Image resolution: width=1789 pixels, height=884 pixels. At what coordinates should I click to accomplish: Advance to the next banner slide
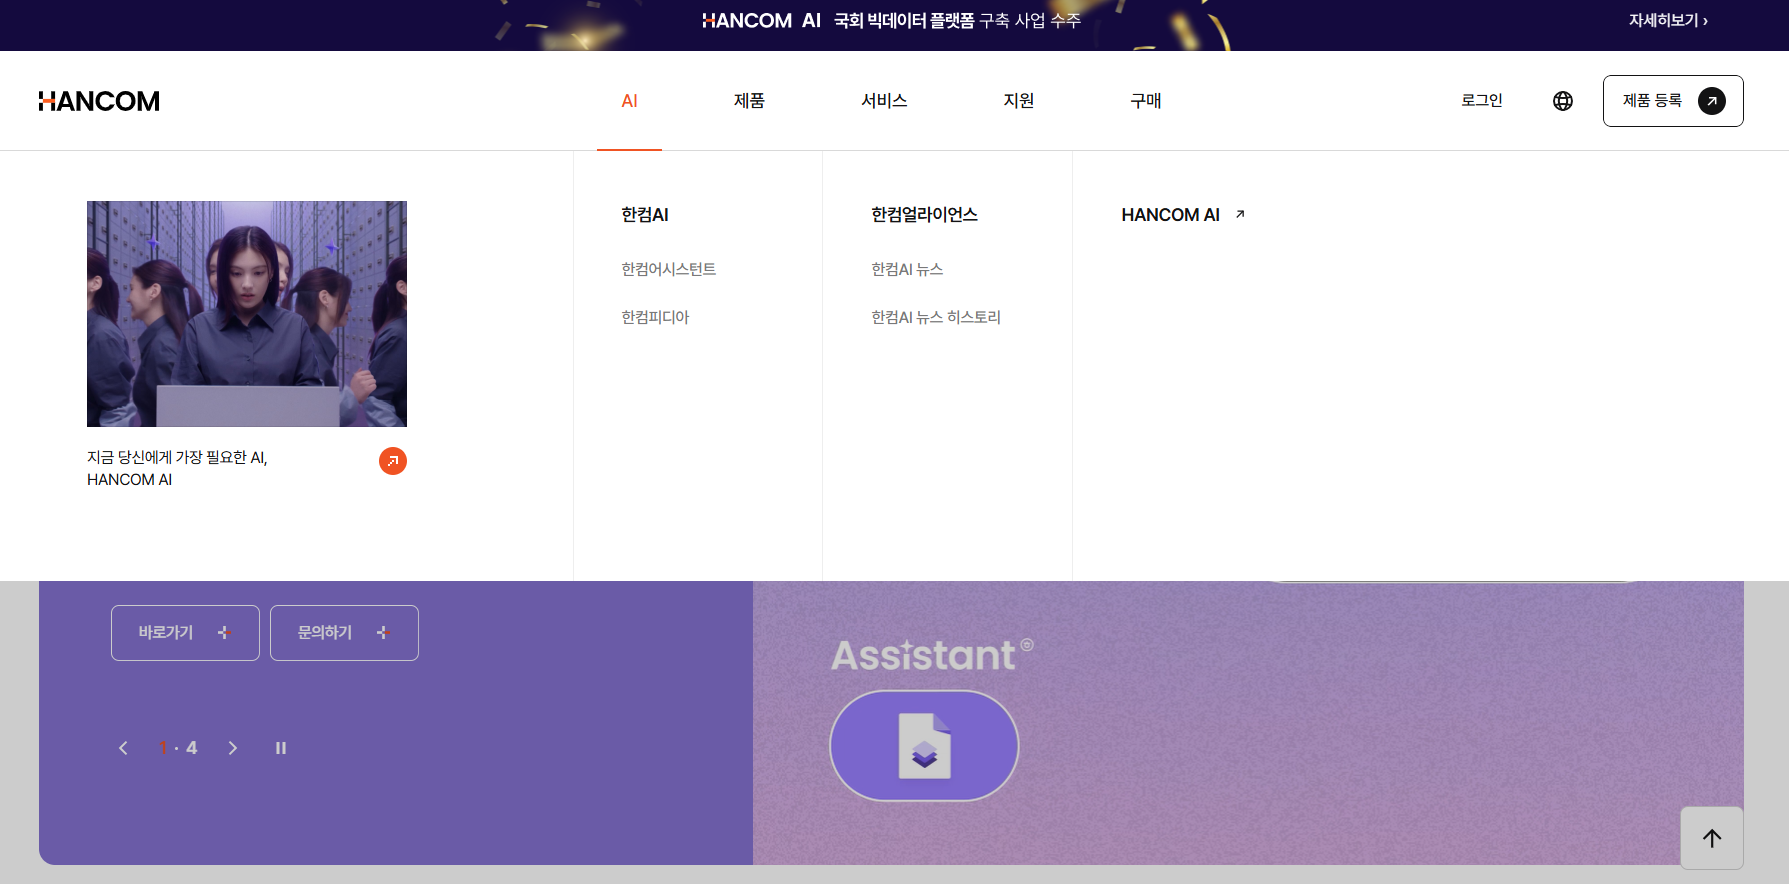click(233, 748)
